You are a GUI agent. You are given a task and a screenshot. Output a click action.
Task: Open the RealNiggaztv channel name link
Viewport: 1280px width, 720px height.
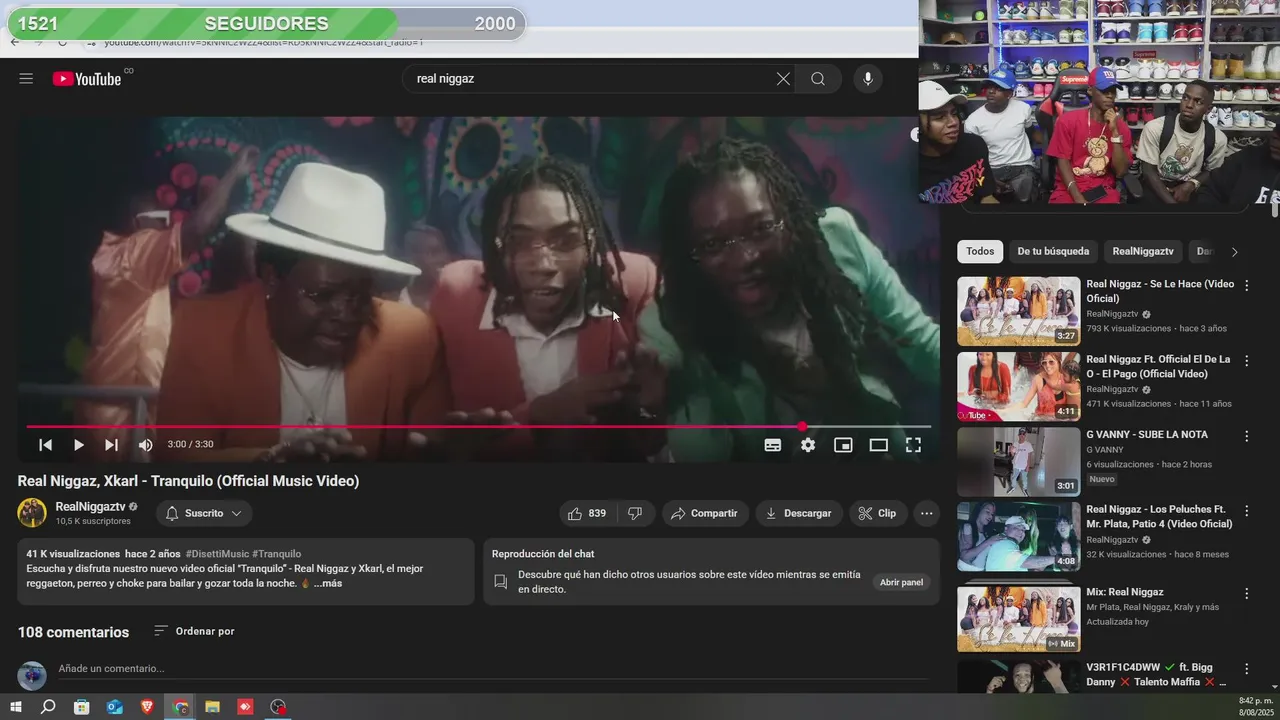pos(90,507)
